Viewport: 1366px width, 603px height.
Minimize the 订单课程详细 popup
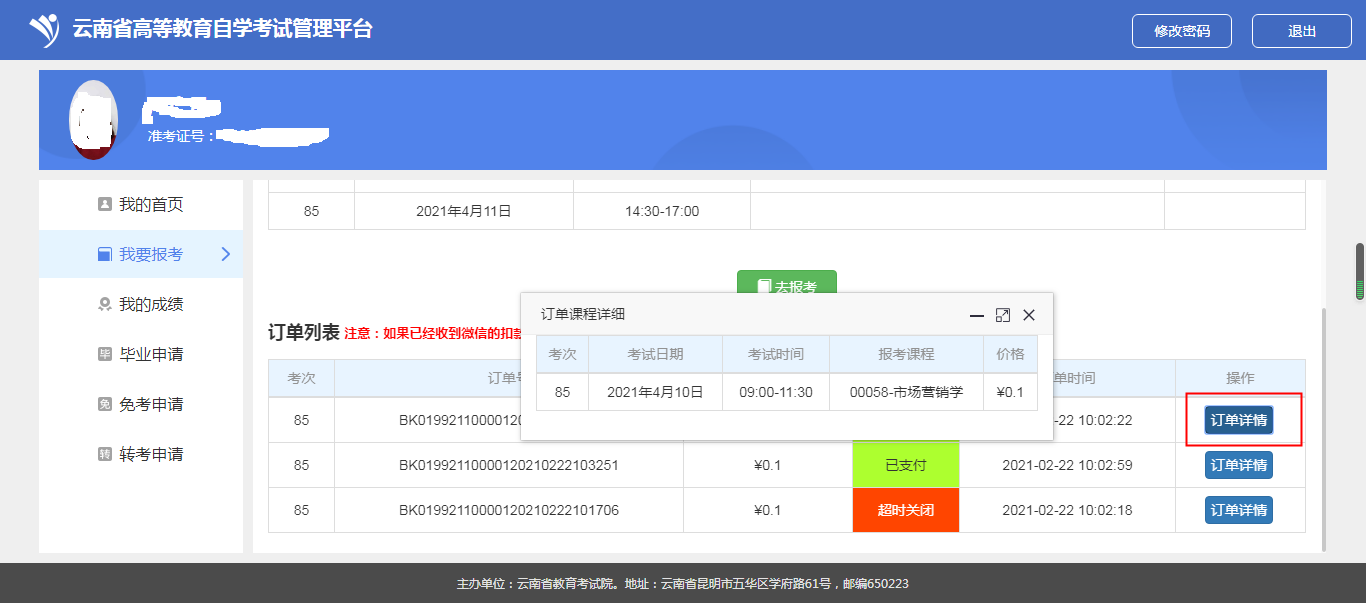tap(977, 315)
